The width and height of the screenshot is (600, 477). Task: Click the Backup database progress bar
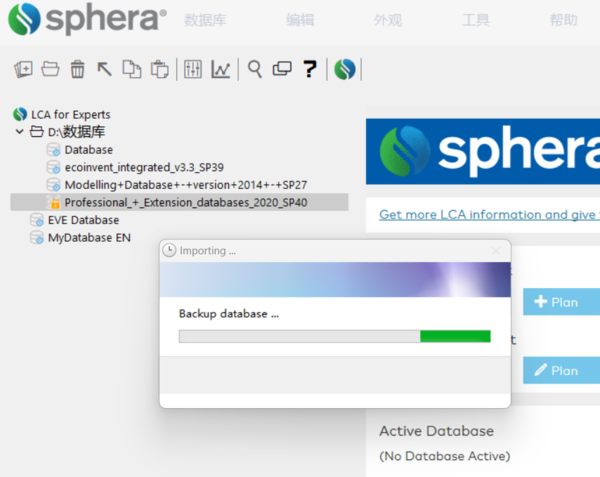(x=334, y=336)
